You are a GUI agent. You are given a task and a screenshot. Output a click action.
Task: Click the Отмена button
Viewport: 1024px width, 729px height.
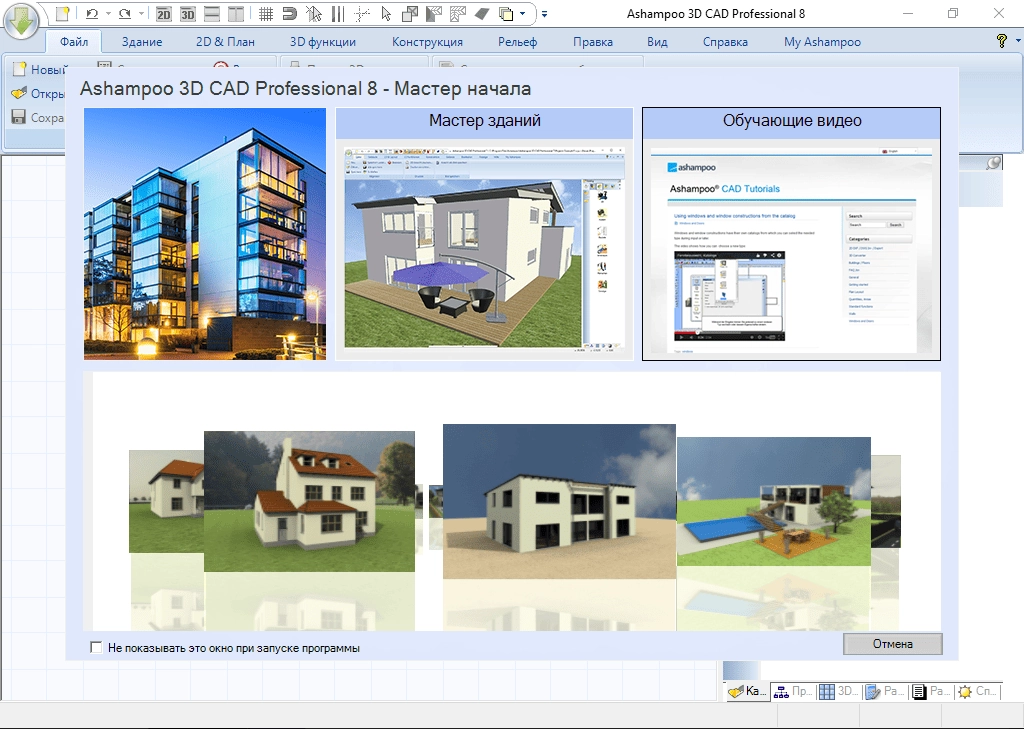coord(892,643)
